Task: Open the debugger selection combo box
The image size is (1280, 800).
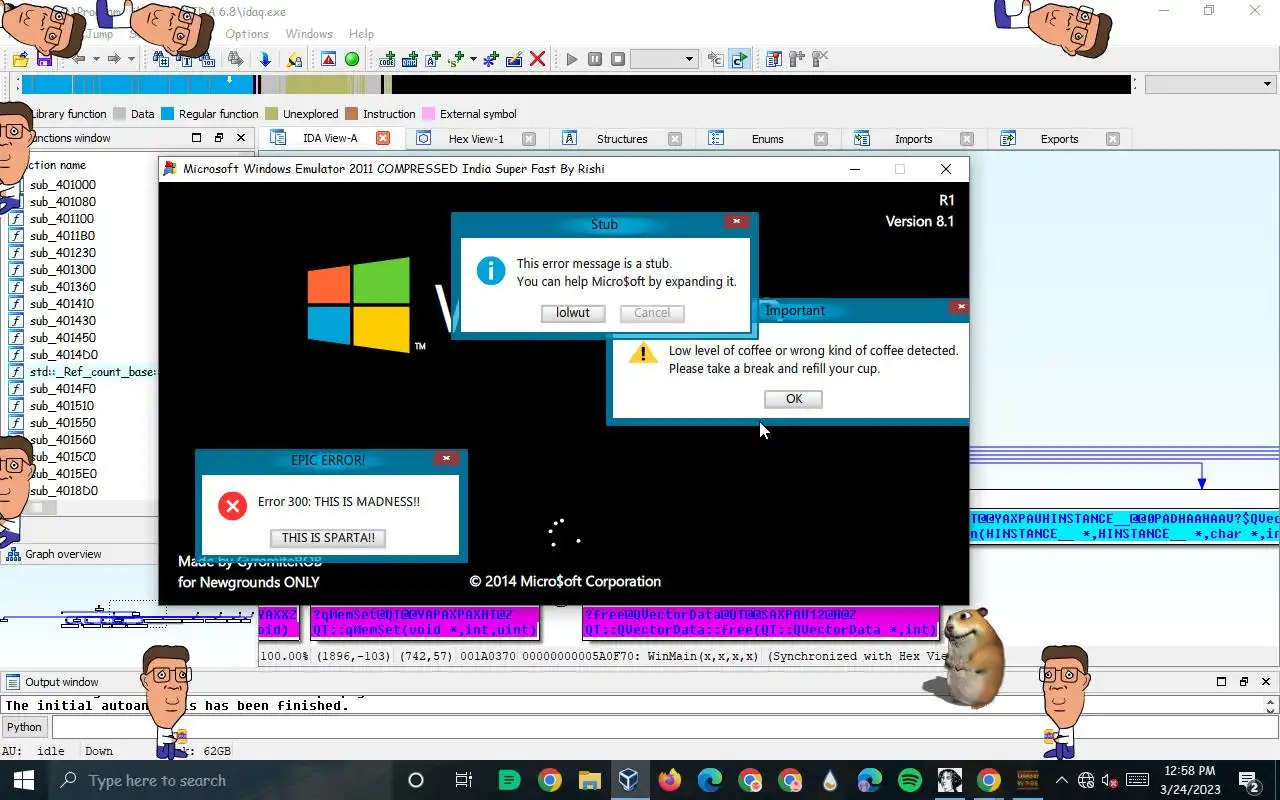Action: [x=663, y=60]
